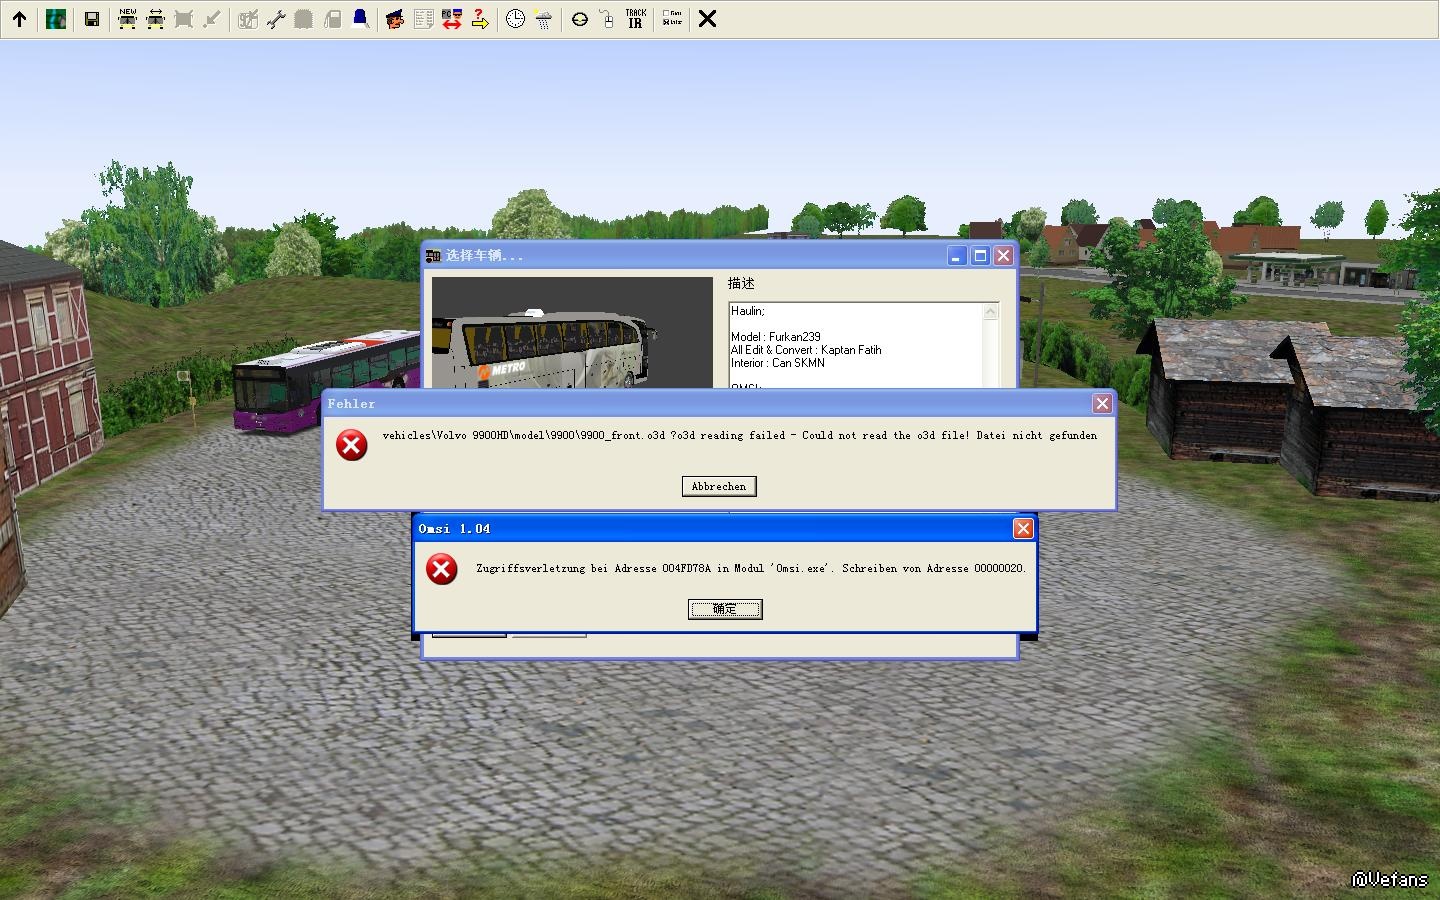
Task: Open the driver face icon
Action: pos(396,19)
